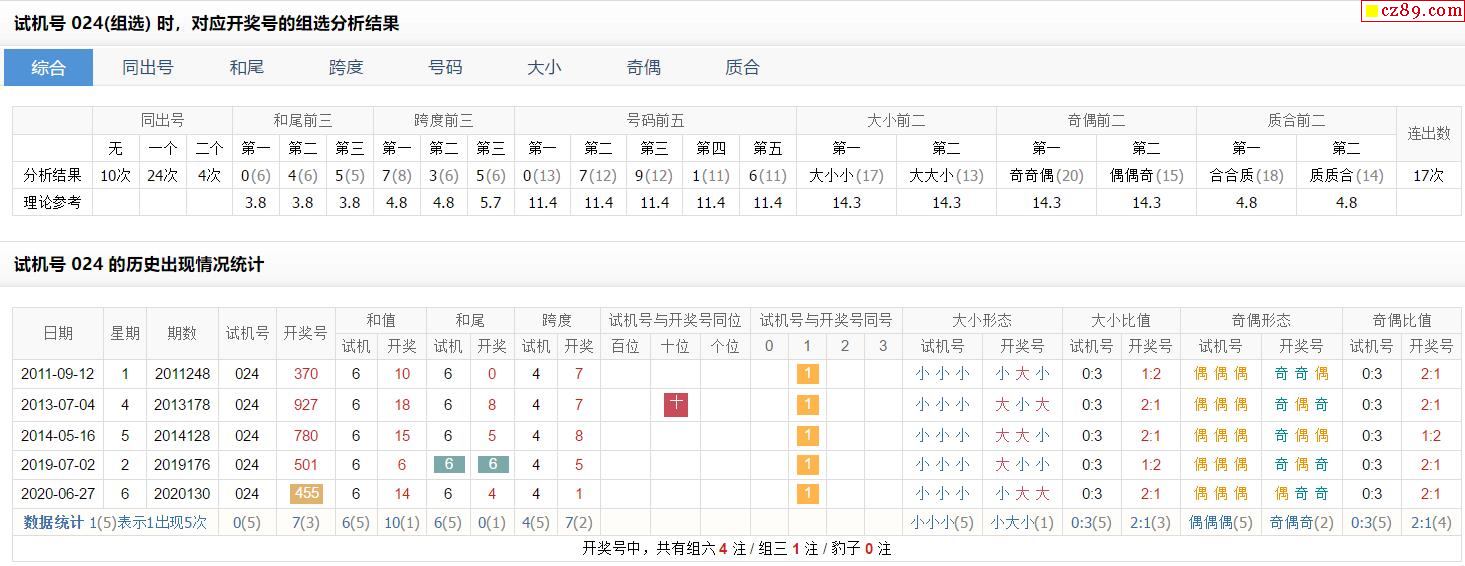Click period number 2014128
This screenshot has width=1465, height=566.
coord(182,436)
